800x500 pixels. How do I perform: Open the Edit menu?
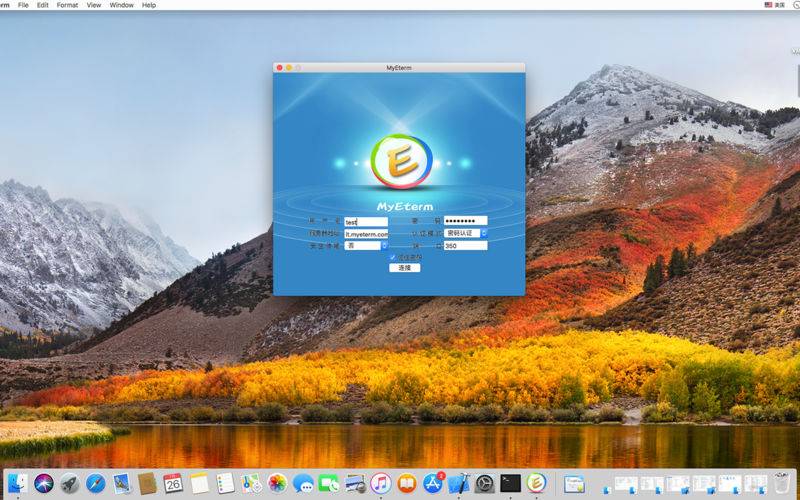43,5
